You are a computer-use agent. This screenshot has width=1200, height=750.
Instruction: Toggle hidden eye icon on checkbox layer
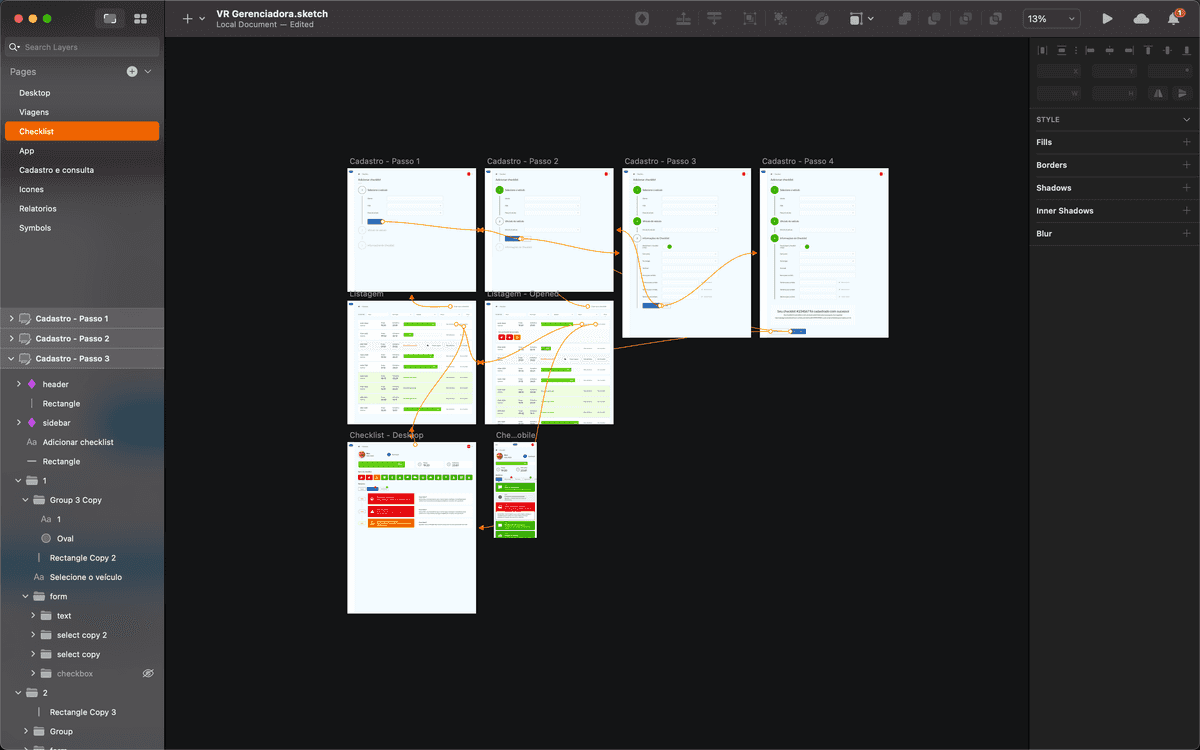pos(148,674)
